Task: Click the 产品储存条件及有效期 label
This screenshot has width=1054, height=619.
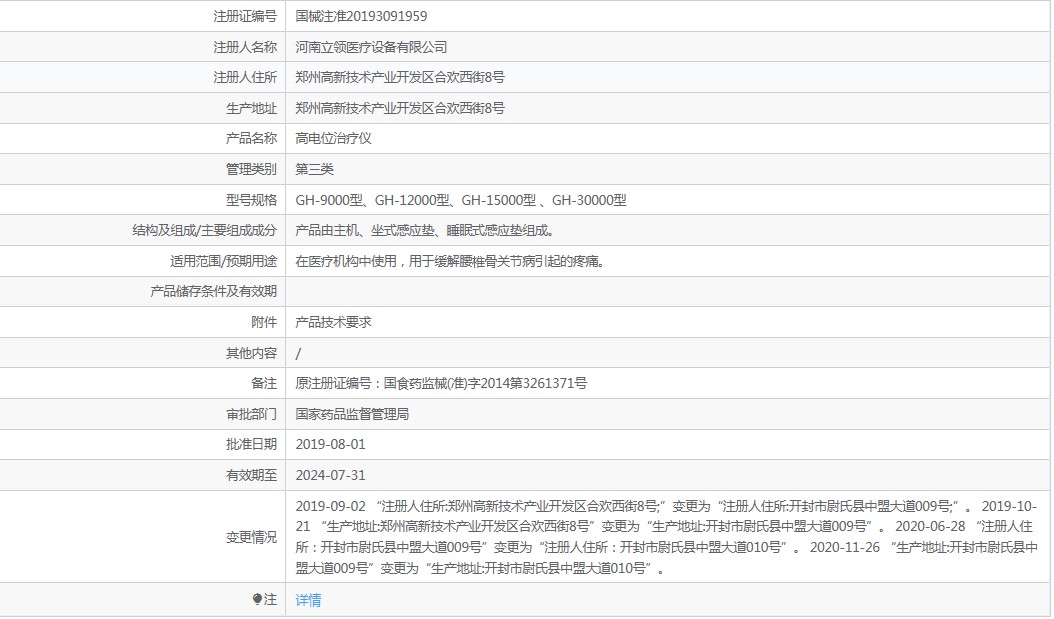Action: click(213, 291)
